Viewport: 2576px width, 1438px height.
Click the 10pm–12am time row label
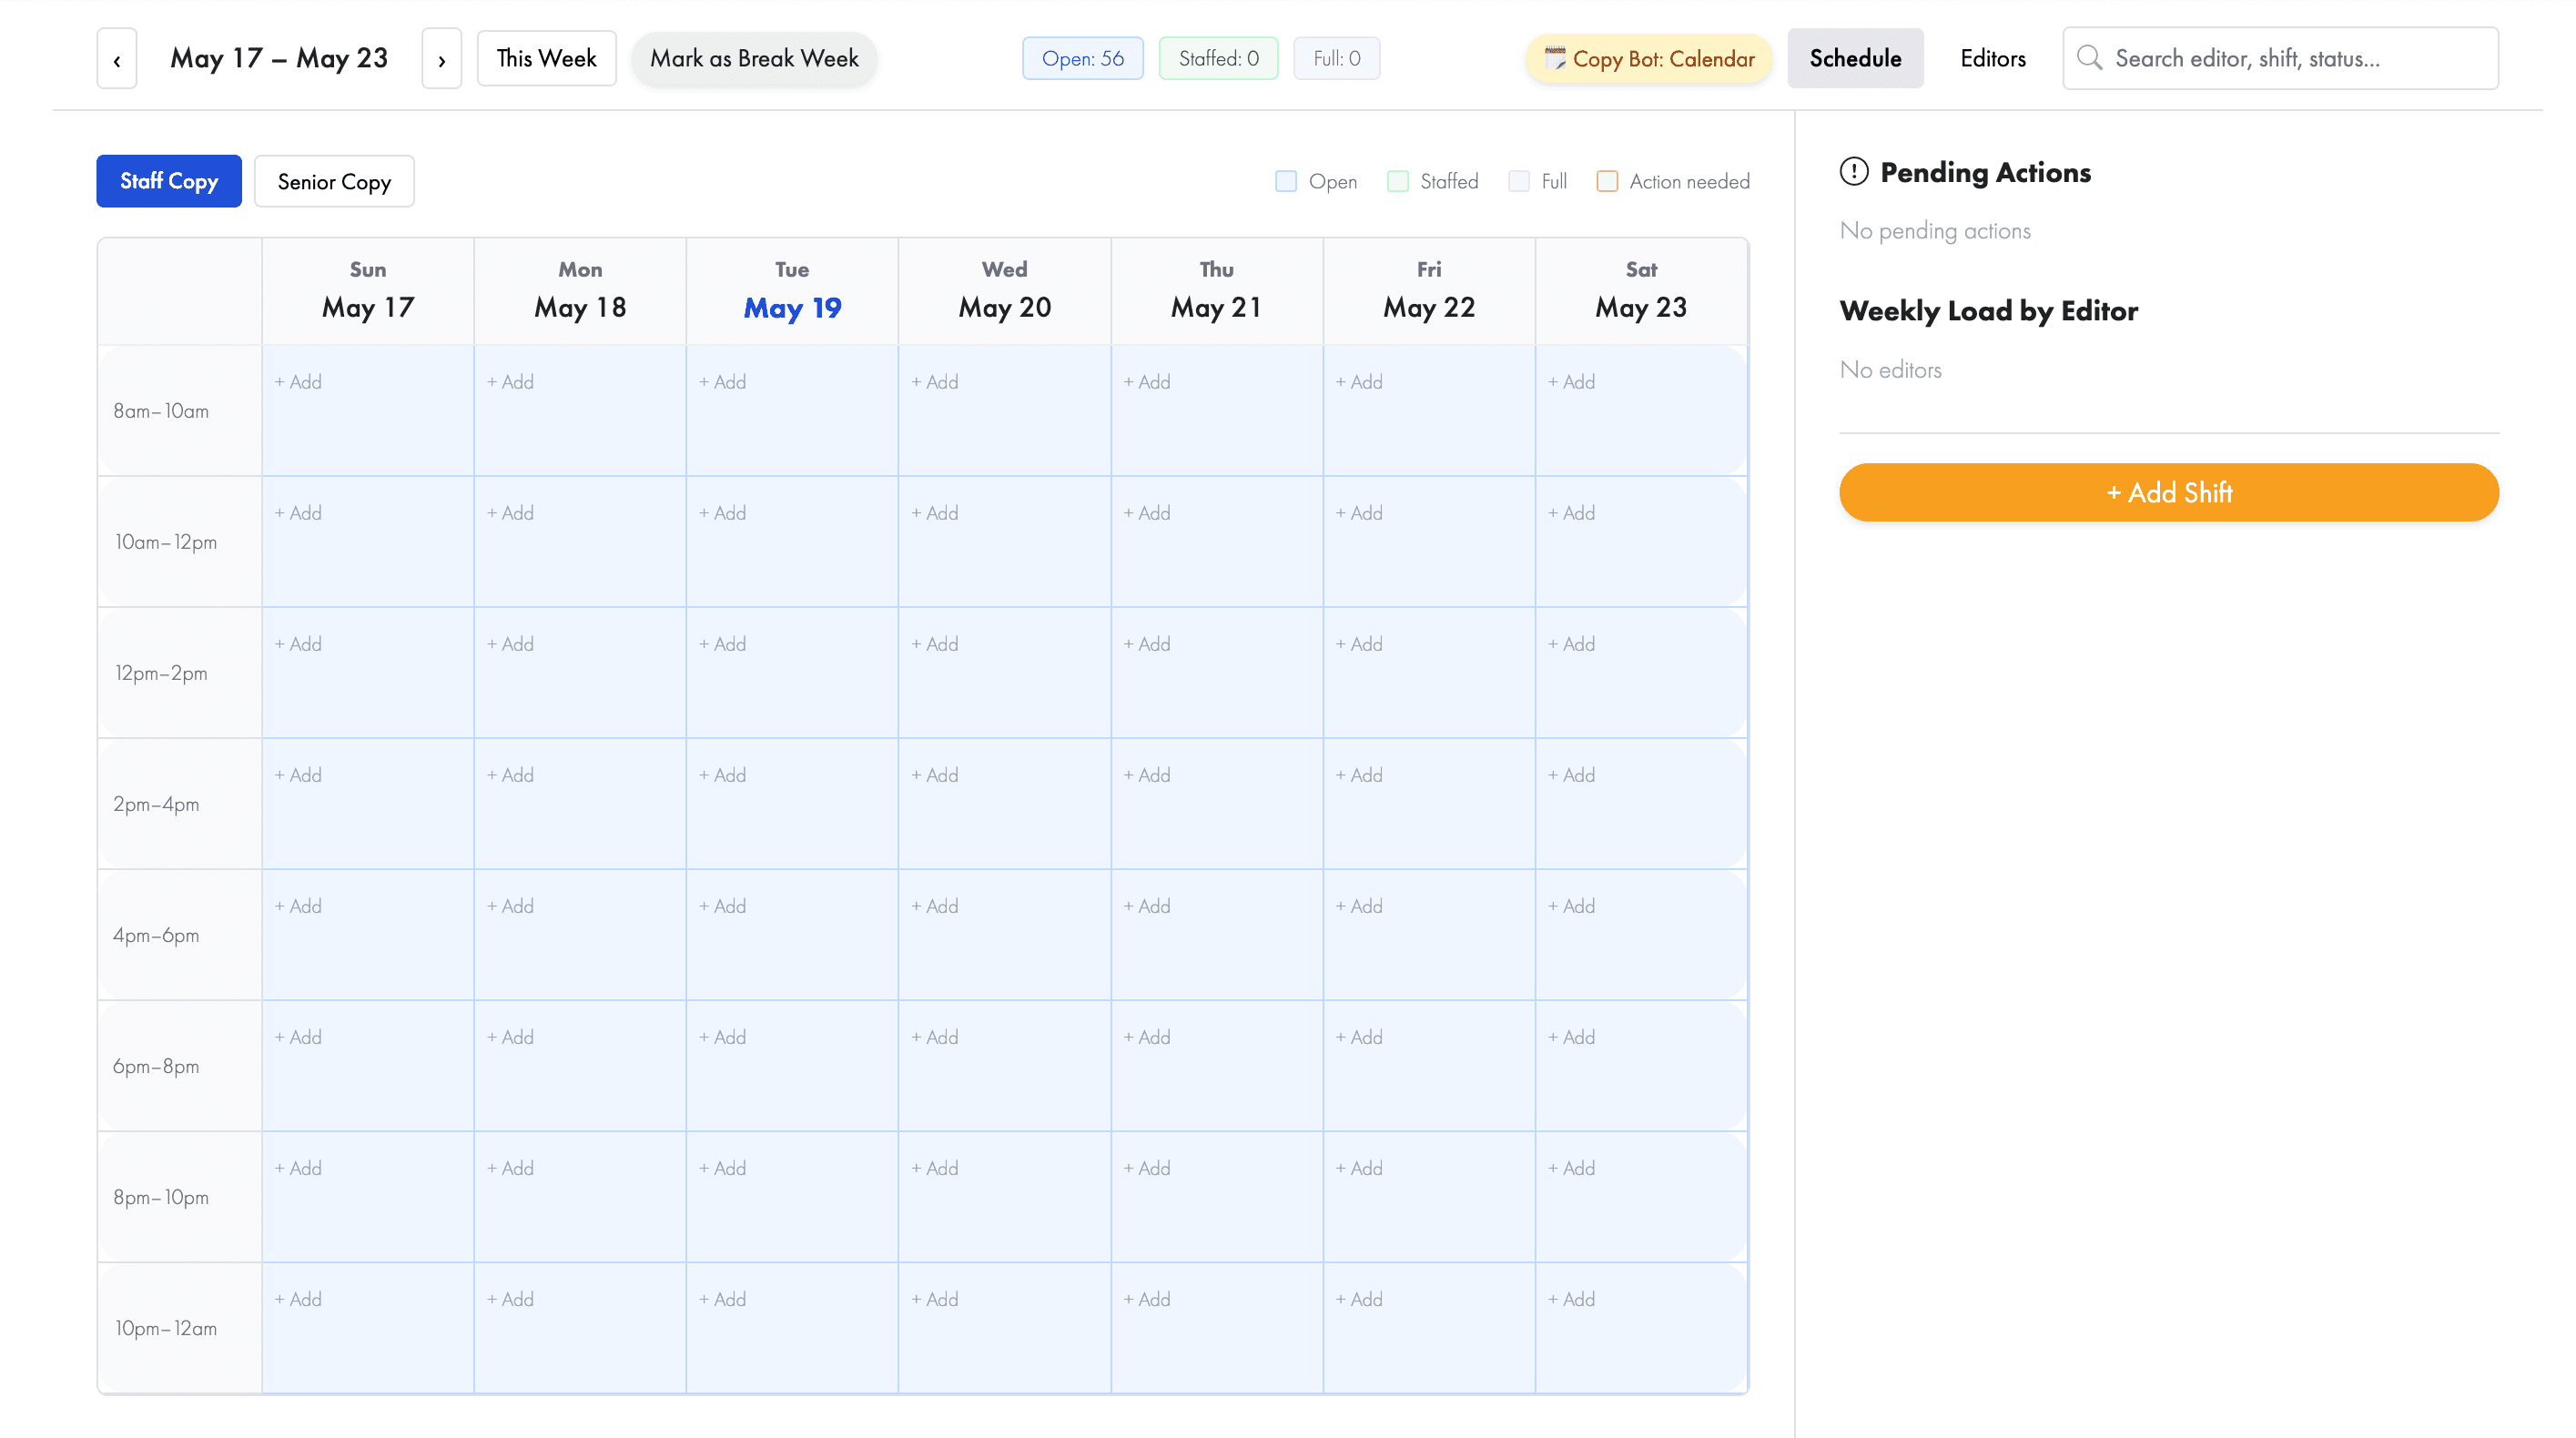(x=165, y=1328)
